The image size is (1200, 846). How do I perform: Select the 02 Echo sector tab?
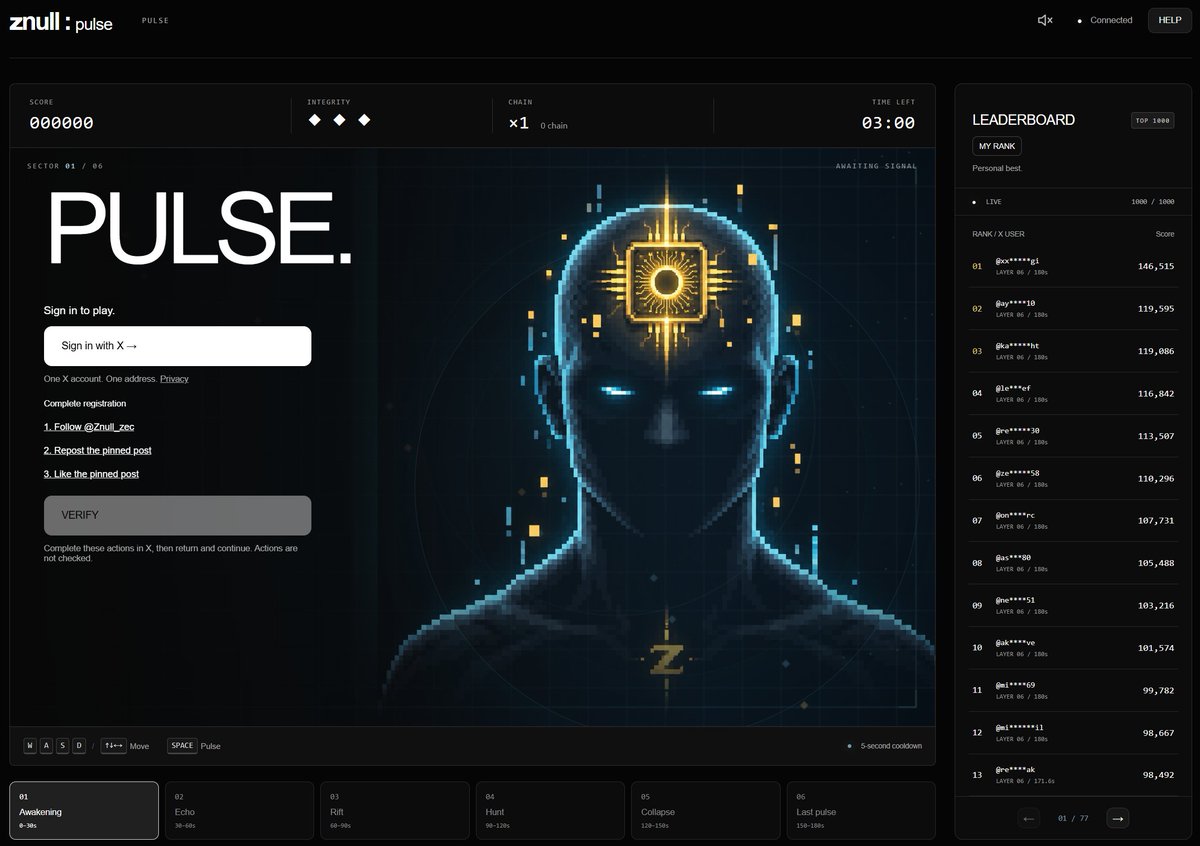pyautogui.click(x=239, y=810)
